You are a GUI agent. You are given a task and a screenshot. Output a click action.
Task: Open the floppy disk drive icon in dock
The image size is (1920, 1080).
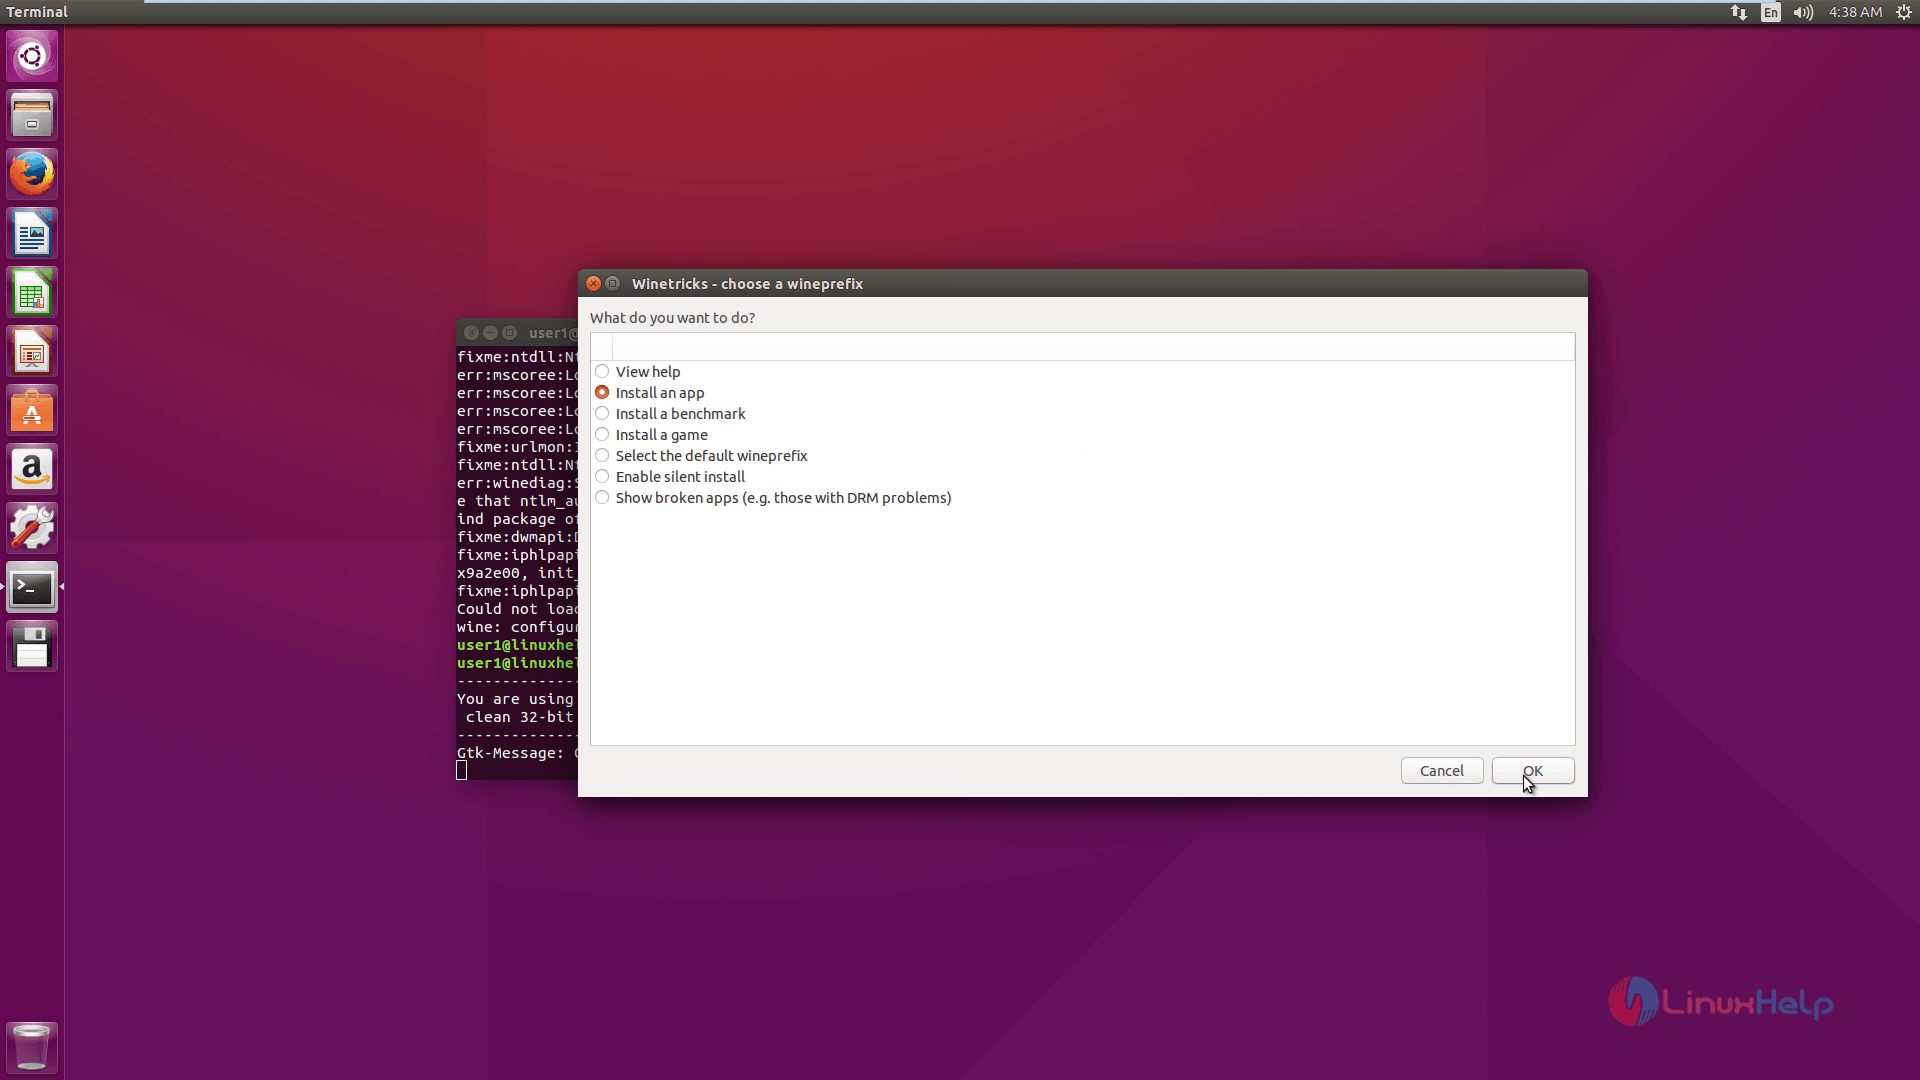(32, 646)
